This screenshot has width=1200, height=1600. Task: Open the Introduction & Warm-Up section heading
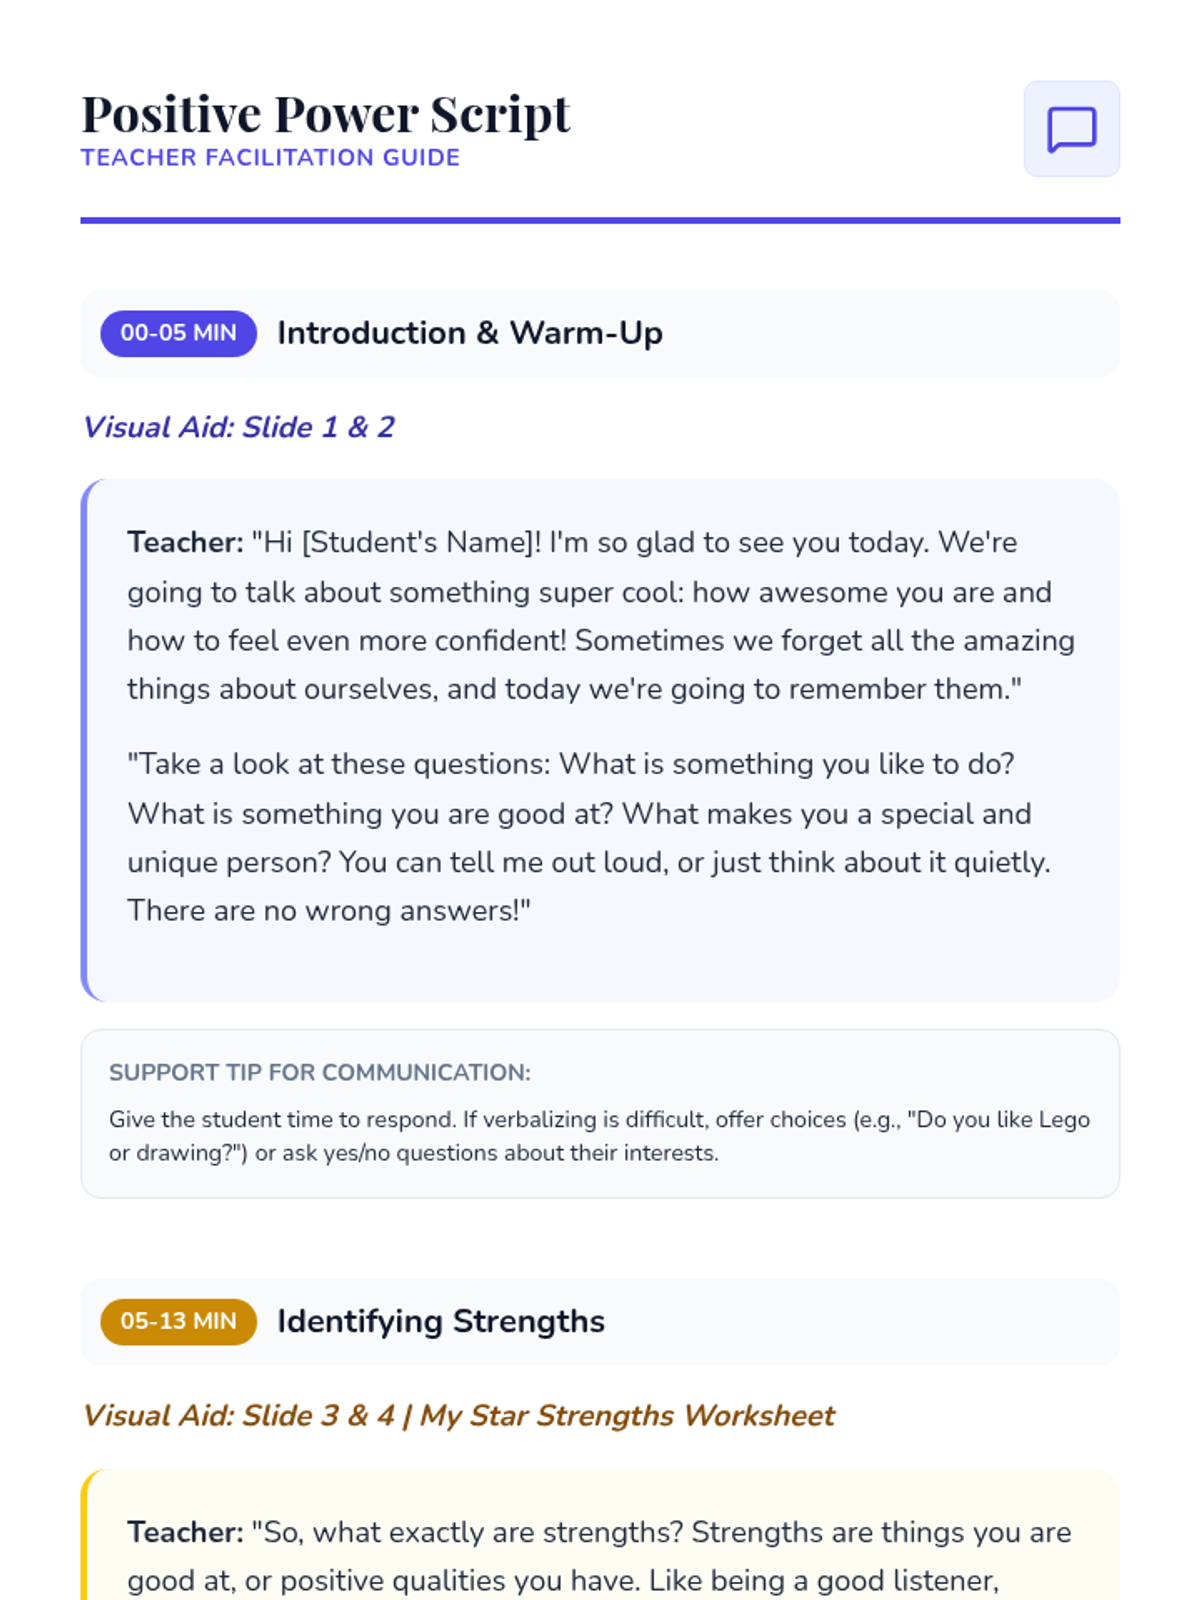[x=469, y=333]
